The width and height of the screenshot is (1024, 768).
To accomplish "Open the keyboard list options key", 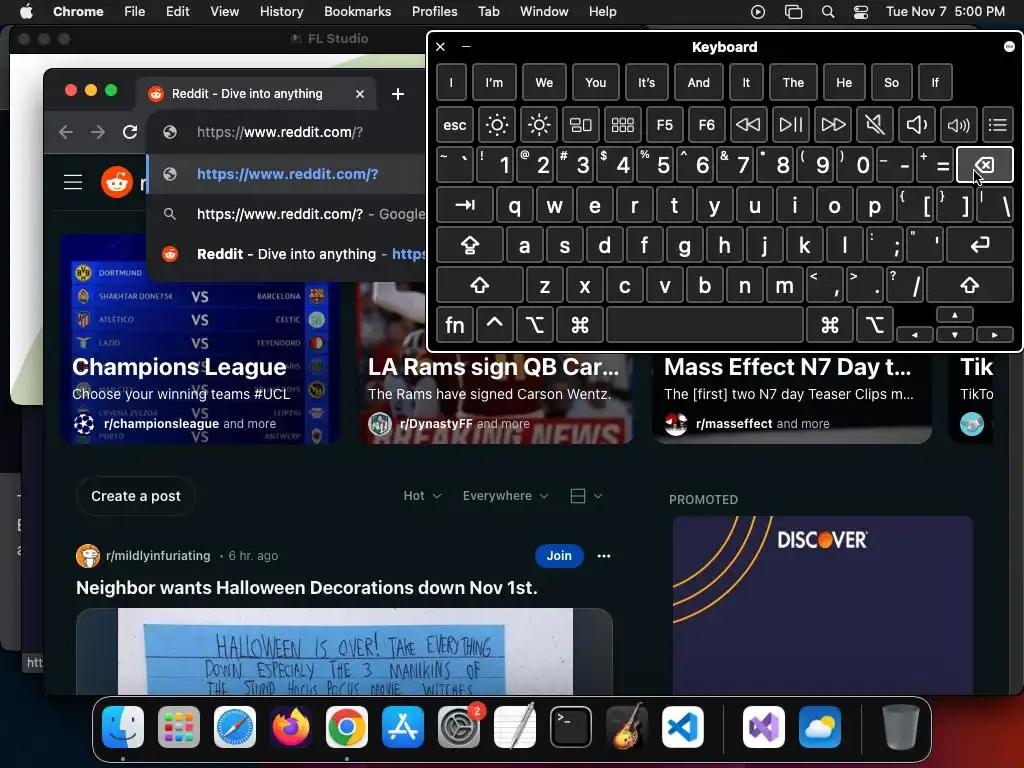I will (997, 124).
